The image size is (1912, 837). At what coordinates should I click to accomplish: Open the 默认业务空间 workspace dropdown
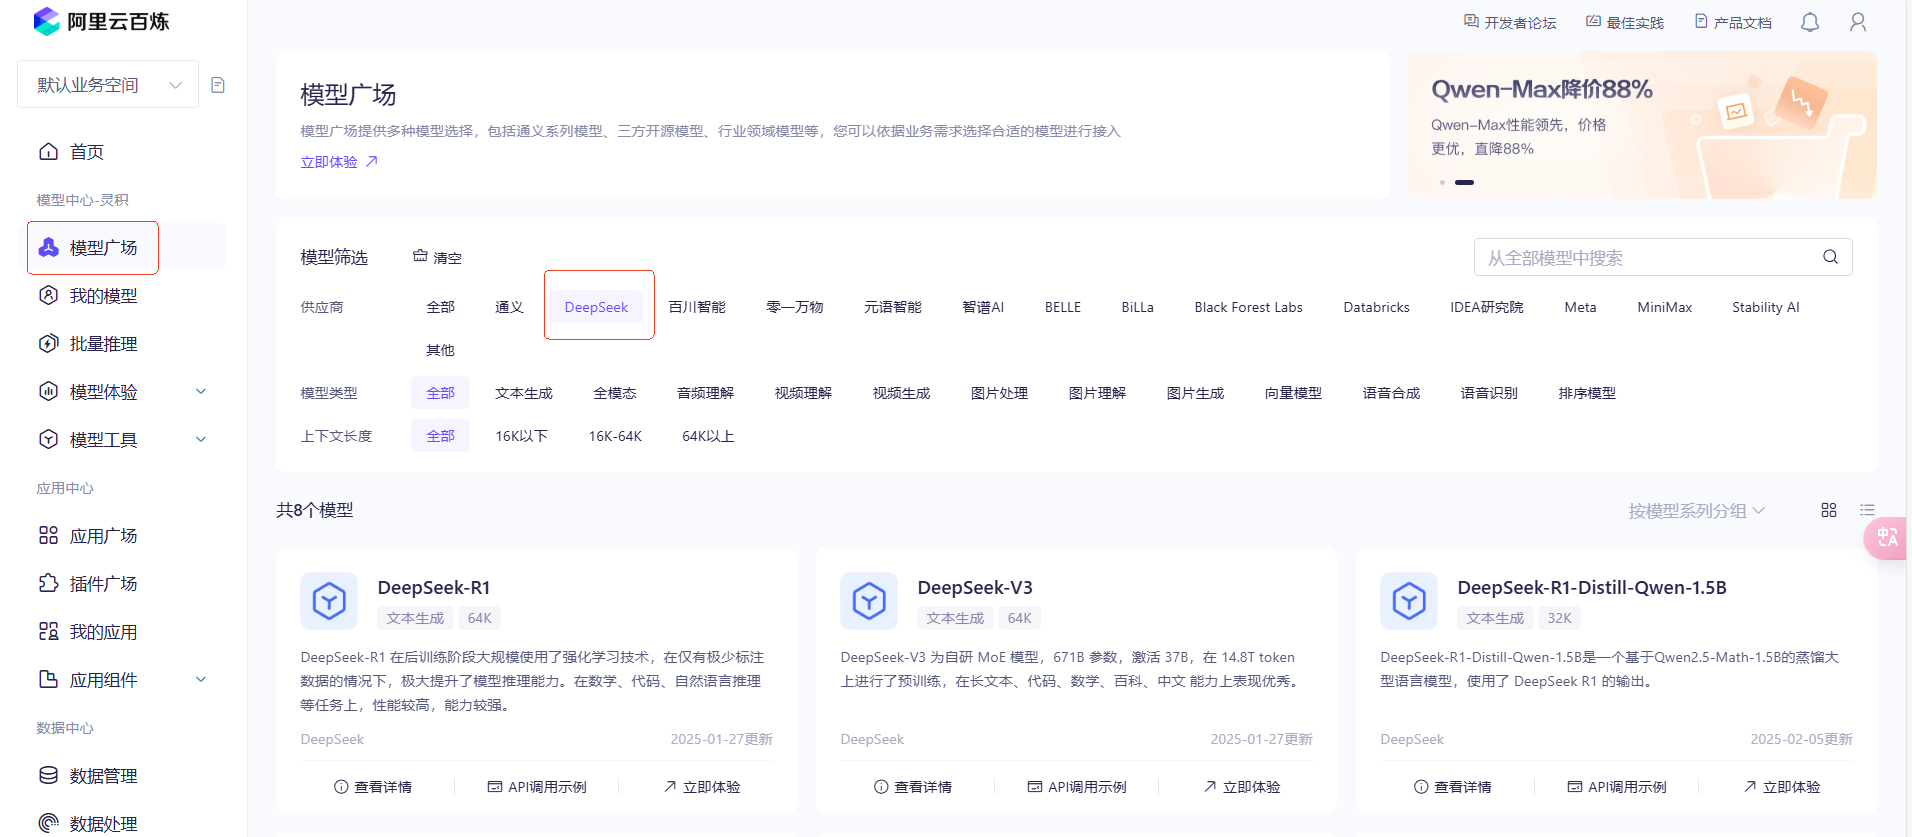108,85
